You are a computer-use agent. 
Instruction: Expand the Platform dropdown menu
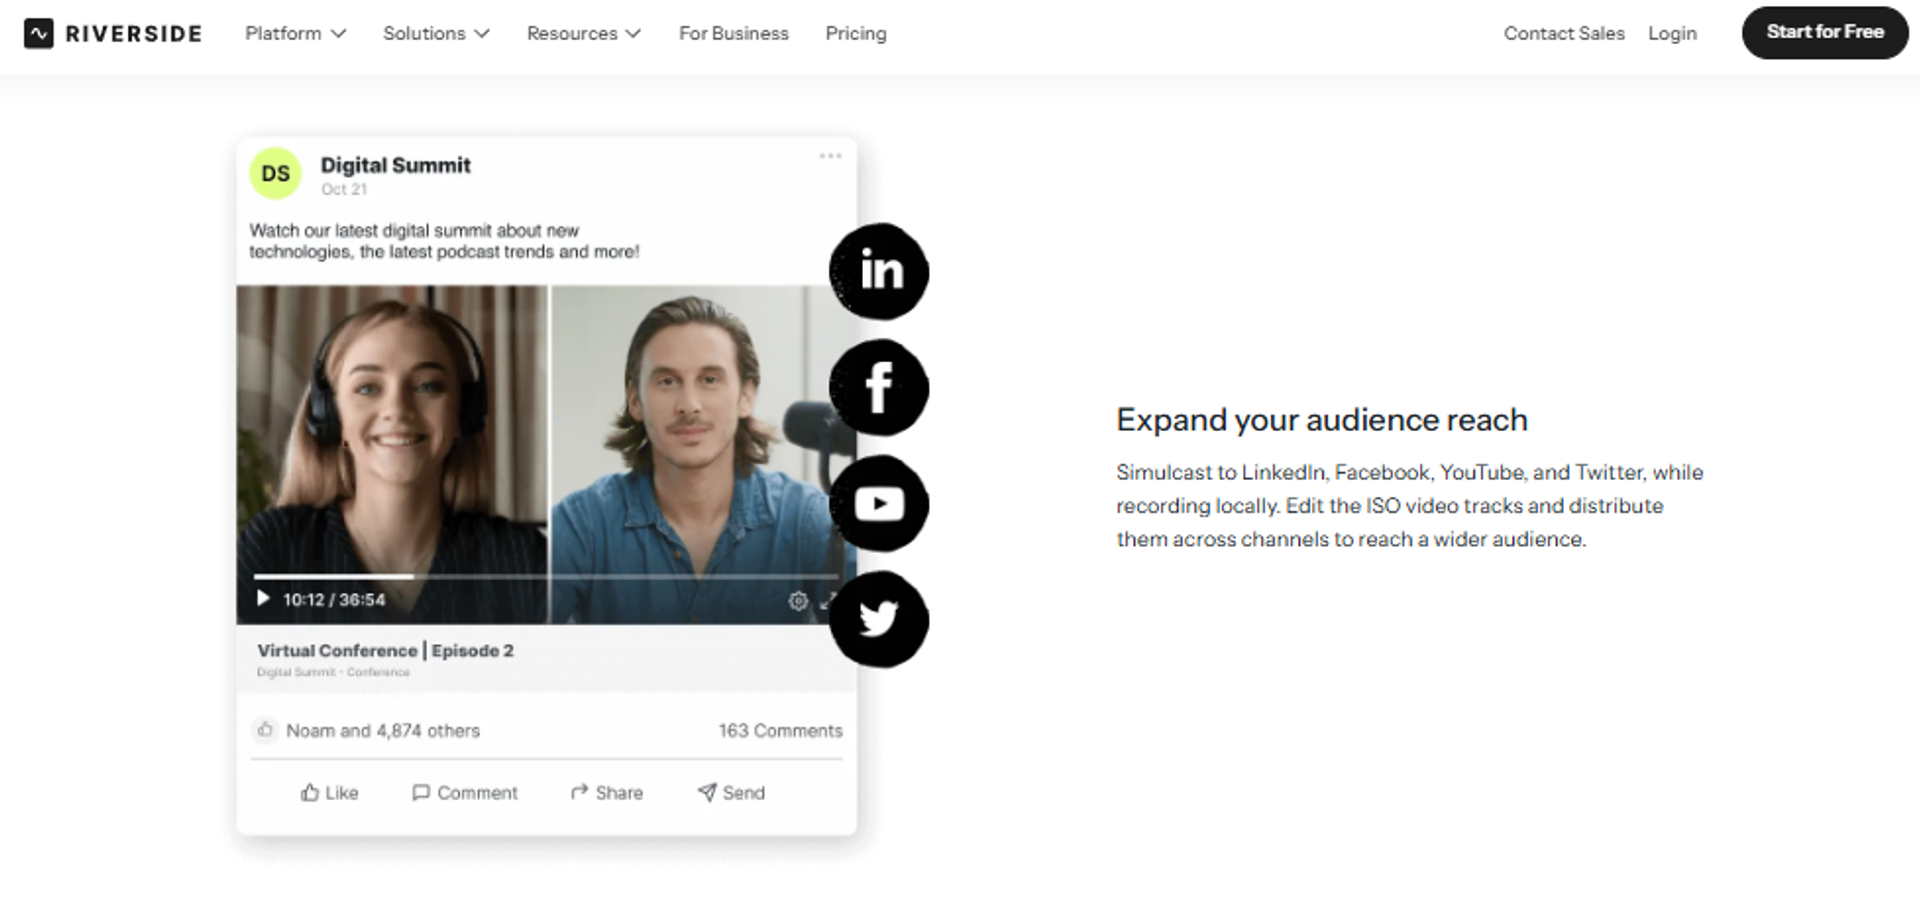[296, 33]
